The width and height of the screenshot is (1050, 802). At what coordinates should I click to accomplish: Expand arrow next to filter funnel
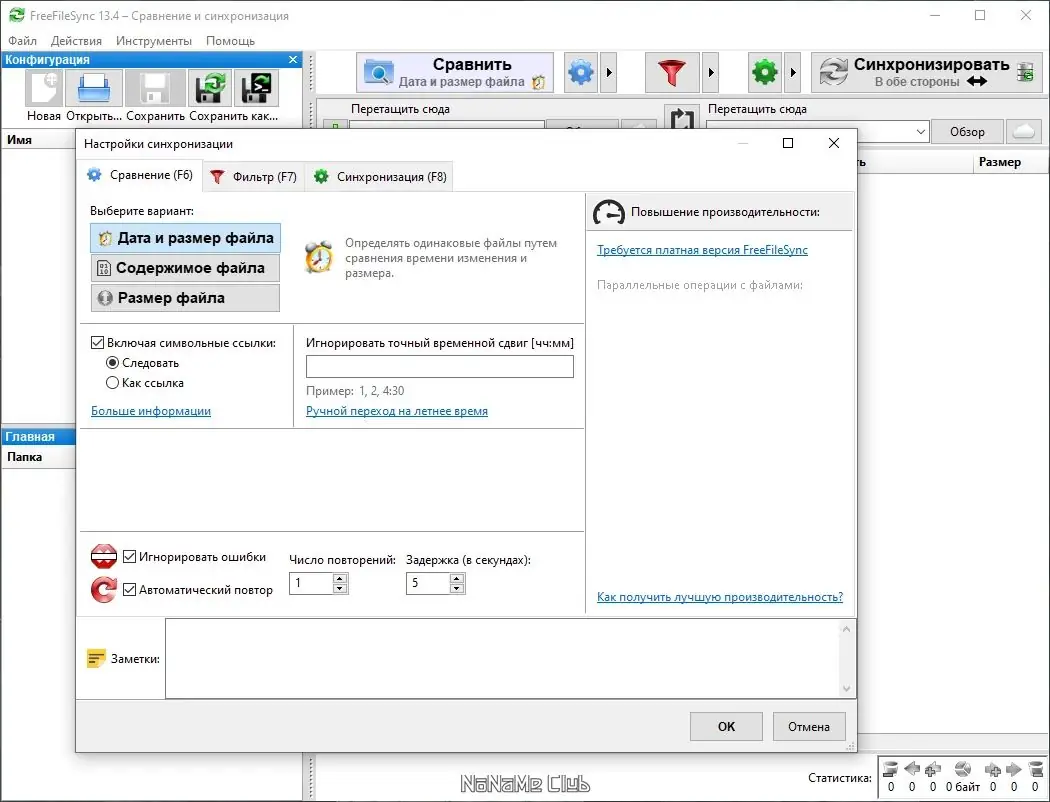click(710, 72)
